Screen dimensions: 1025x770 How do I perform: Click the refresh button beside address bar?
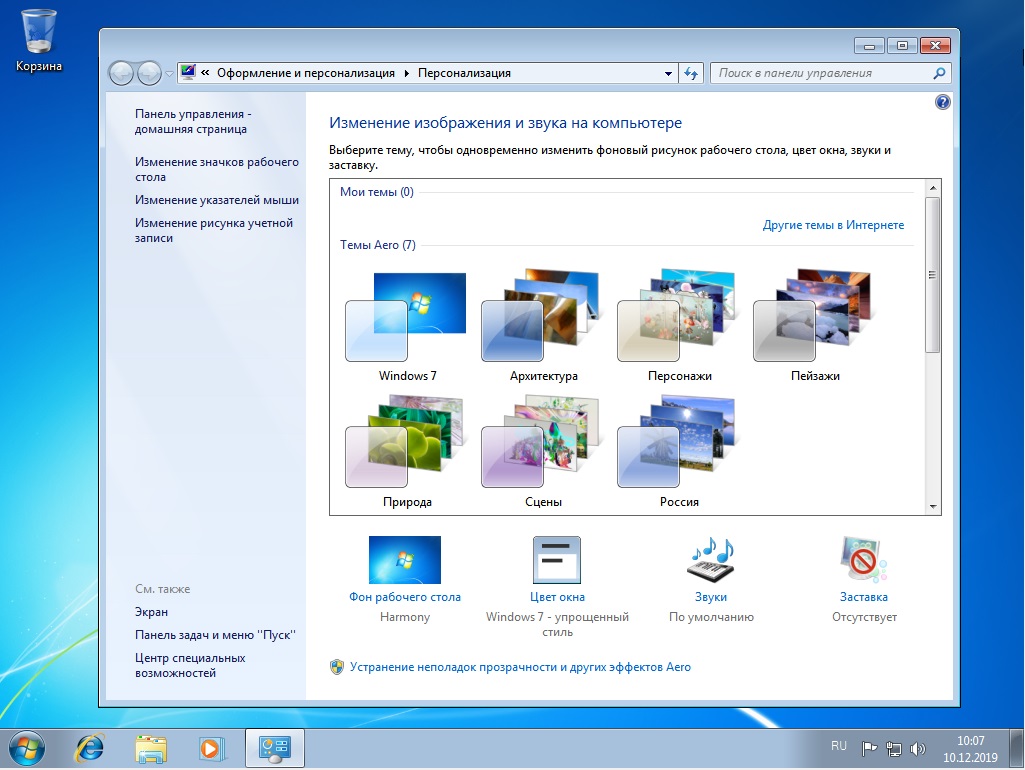(x=691, y=73)
